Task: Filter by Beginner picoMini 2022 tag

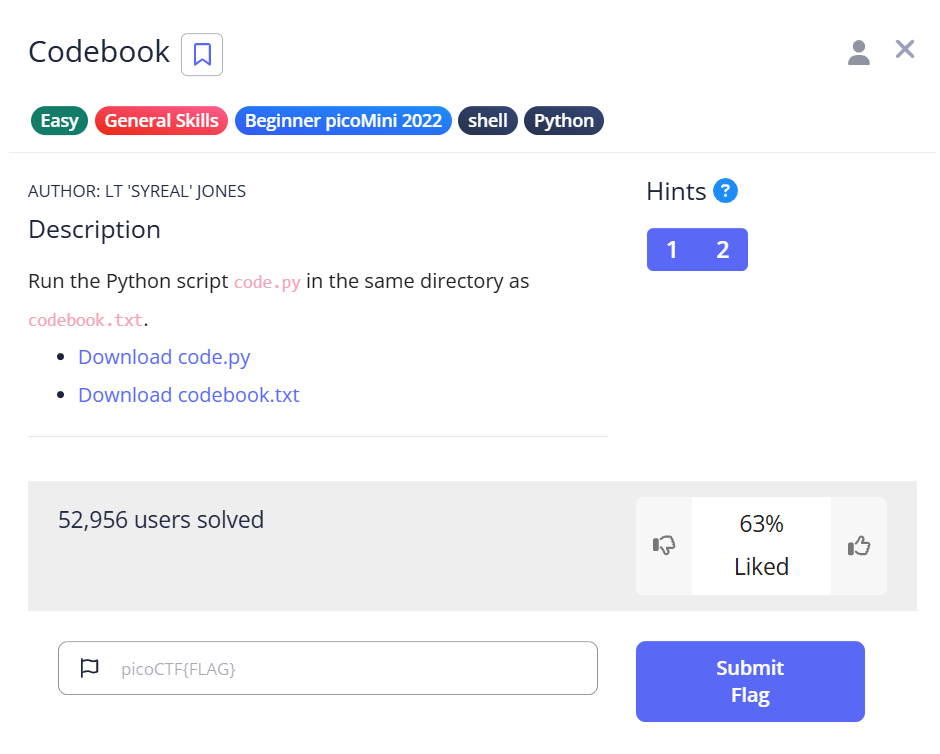Action: (x=343, y=121)
